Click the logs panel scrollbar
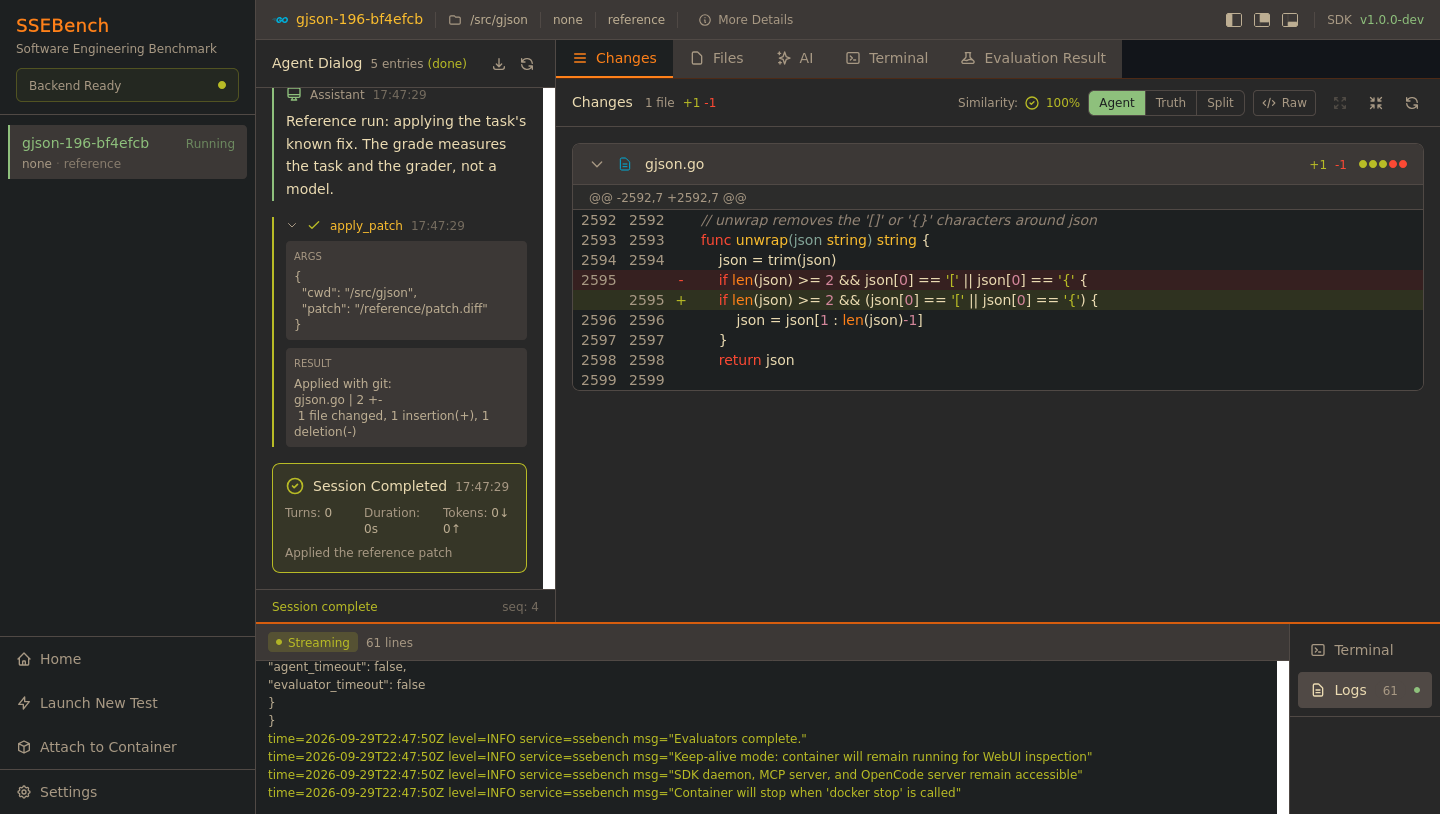Viewport: 1440px width, 814px height. click(1283, 737)
